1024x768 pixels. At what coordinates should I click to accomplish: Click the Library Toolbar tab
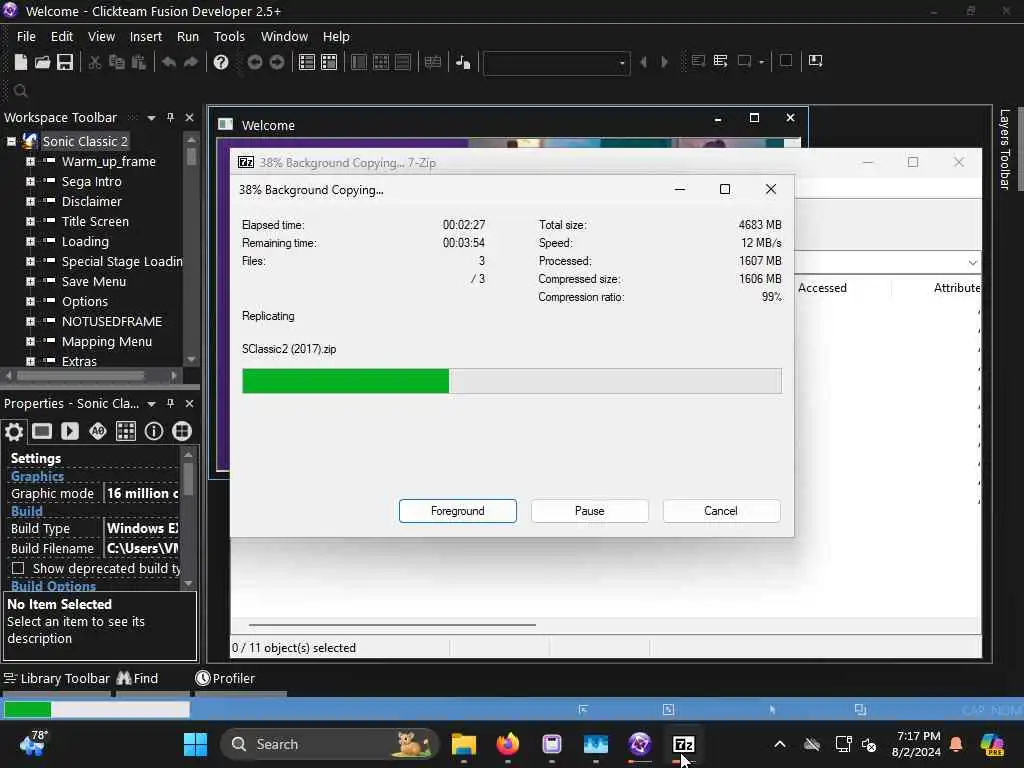[x=57, y=679]
